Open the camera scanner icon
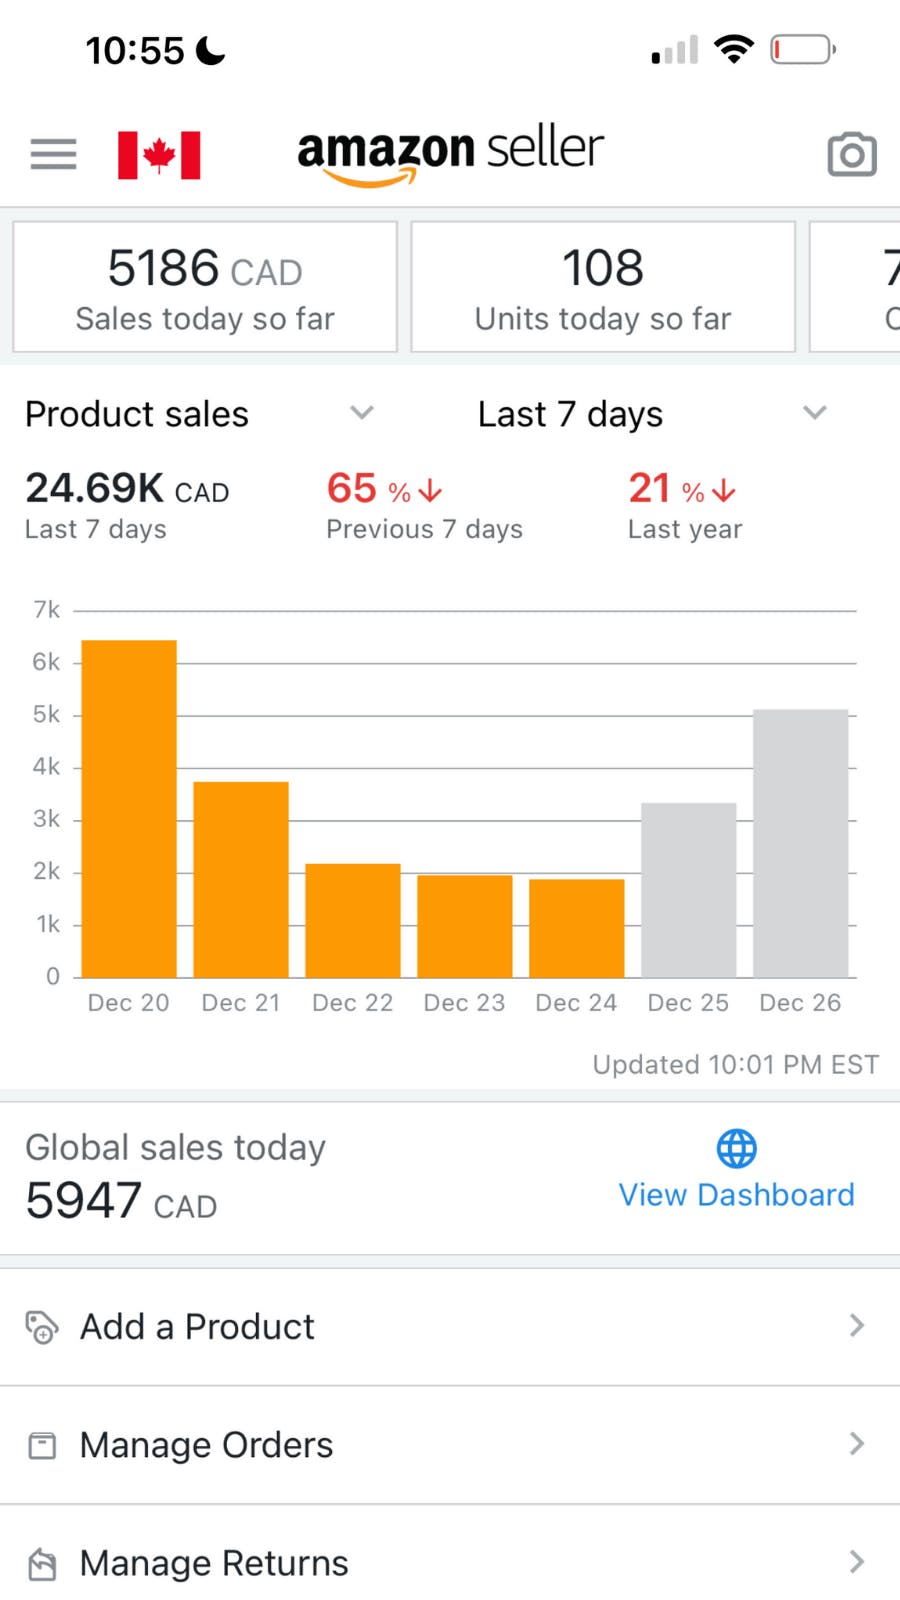This screenshot has width=900, height=1600. 851,155
